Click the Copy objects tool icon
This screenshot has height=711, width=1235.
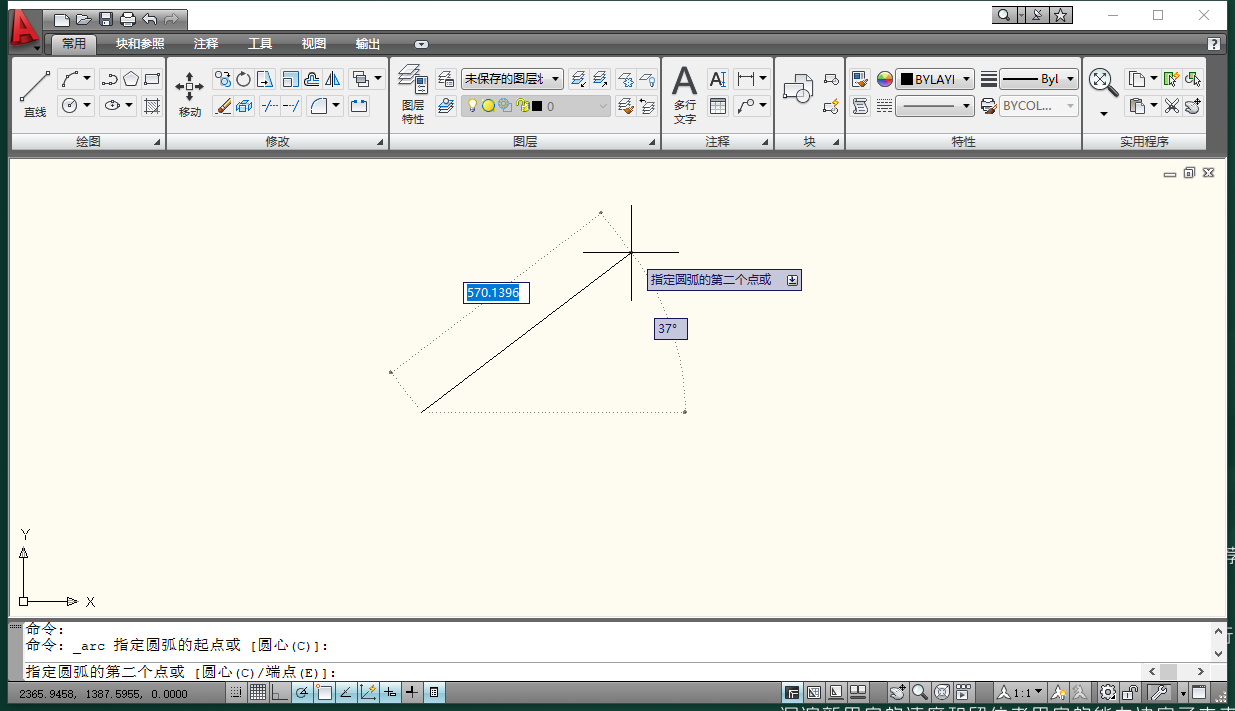point(223,79)
